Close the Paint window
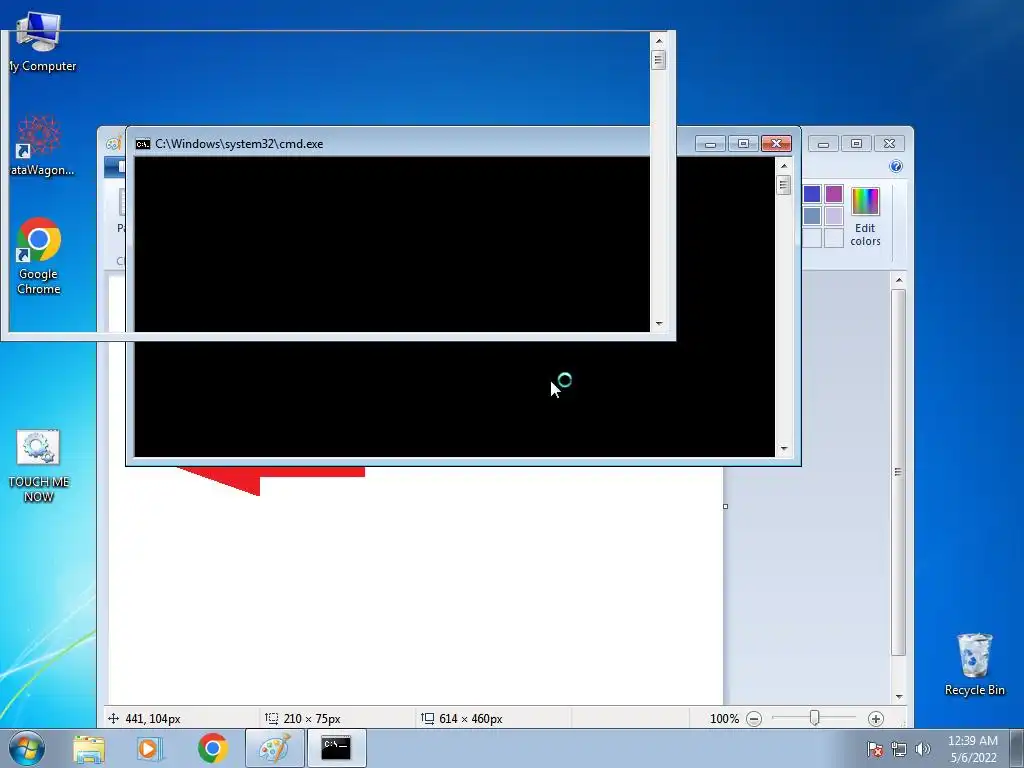This screenshot has width=1024, height=768. point(889,144)
